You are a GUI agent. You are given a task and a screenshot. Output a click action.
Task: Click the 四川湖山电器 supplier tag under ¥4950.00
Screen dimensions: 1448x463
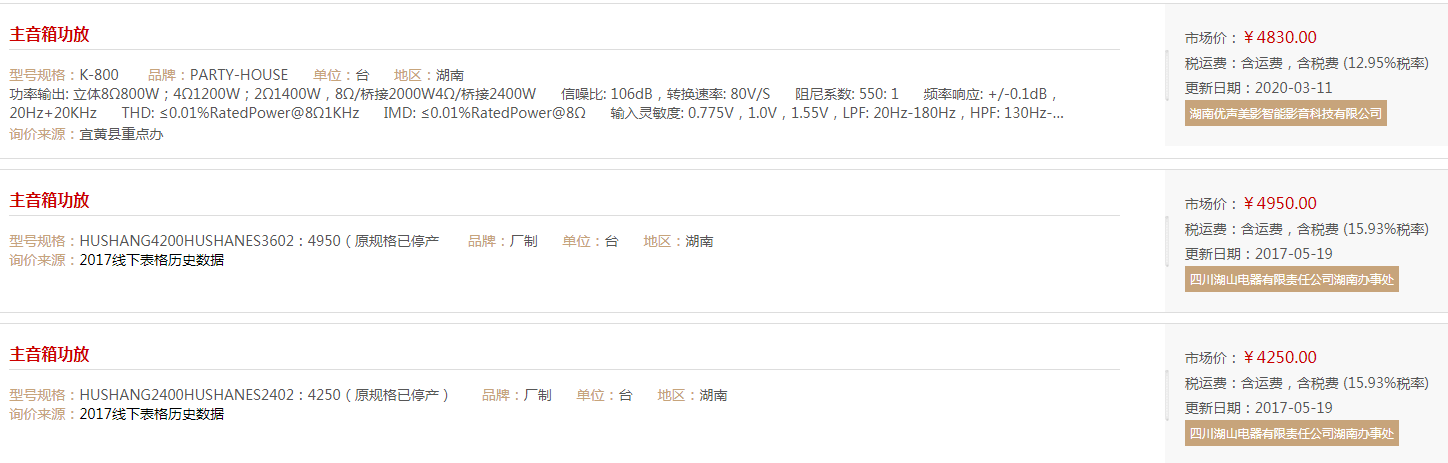1291,279
